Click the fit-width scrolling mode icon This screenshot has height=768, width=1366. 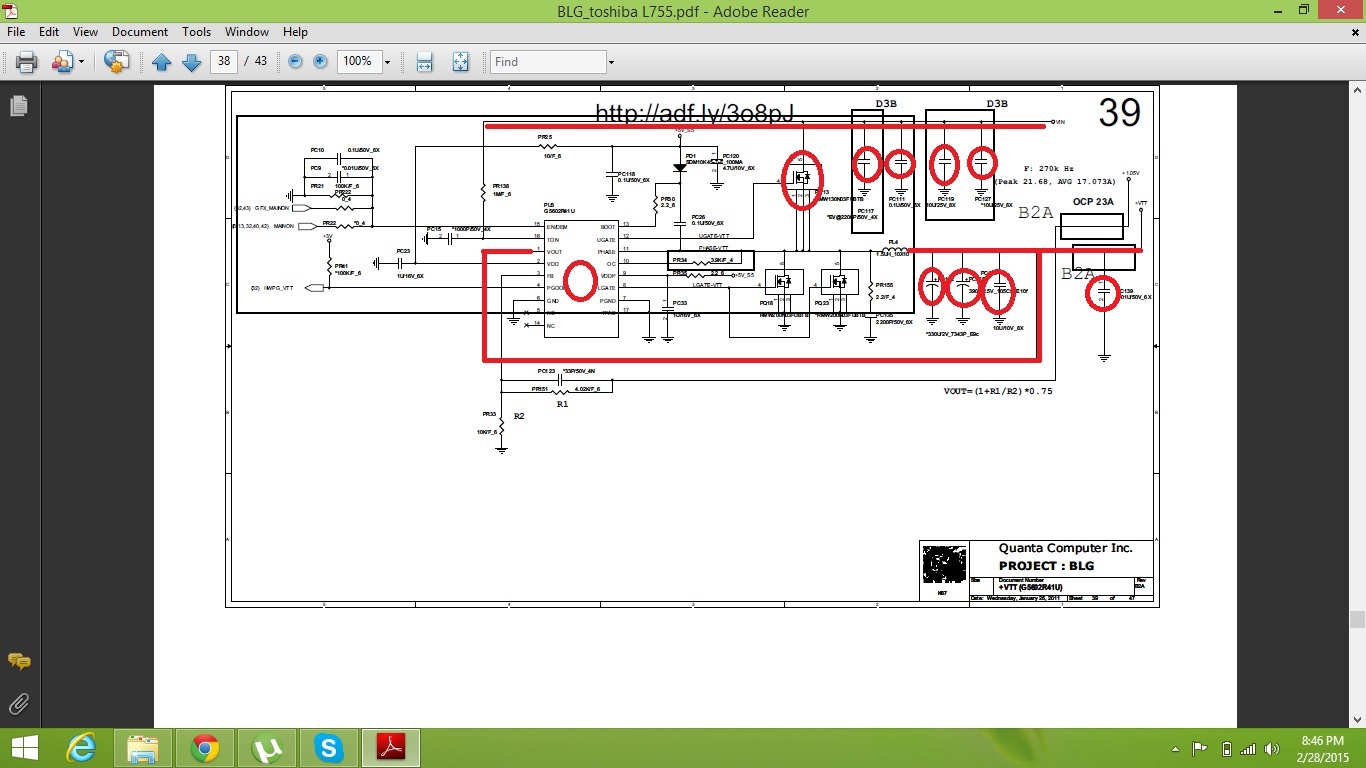coord(425,62)
